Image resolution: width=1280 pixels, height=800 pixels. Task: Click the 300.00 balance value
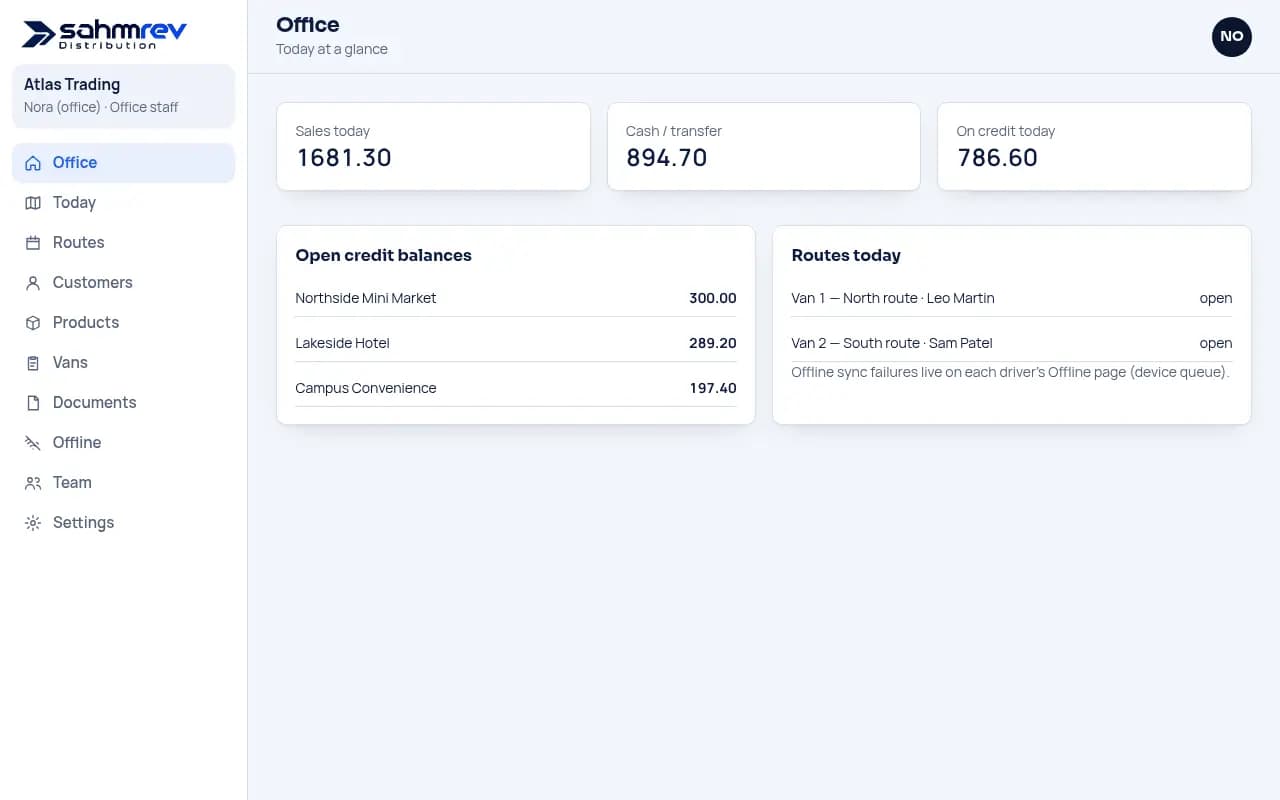(x=713, y=298)
